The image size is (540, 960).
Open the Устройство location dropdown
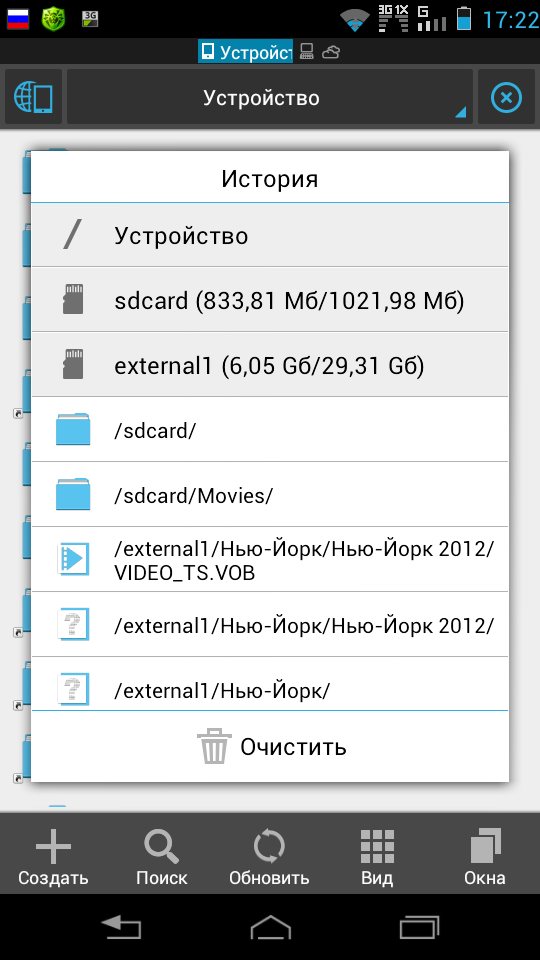pos(269,97)
